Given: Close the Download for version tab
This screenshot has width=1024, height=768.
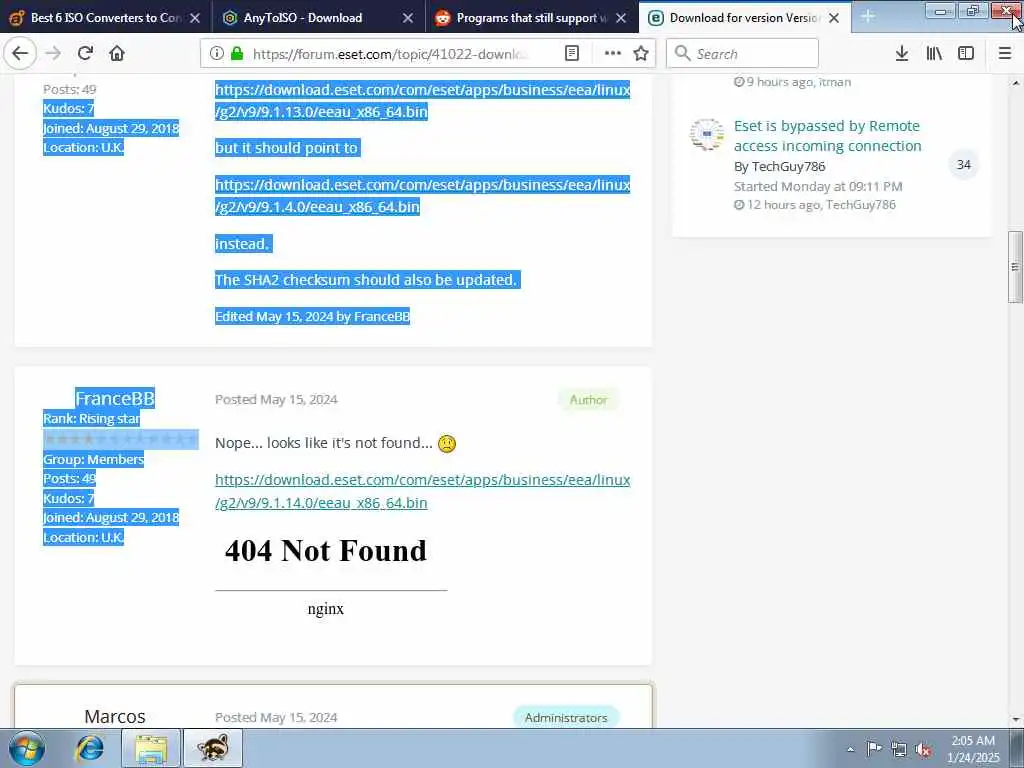Looking at the screenshot, I should click(834, 18).
